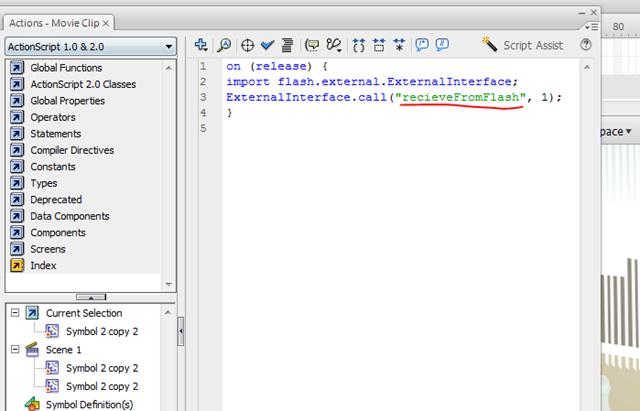This screenshot has height=411, width=640.
Task: Place cursor on empty code line 5
Action: (x=400, y=128)
